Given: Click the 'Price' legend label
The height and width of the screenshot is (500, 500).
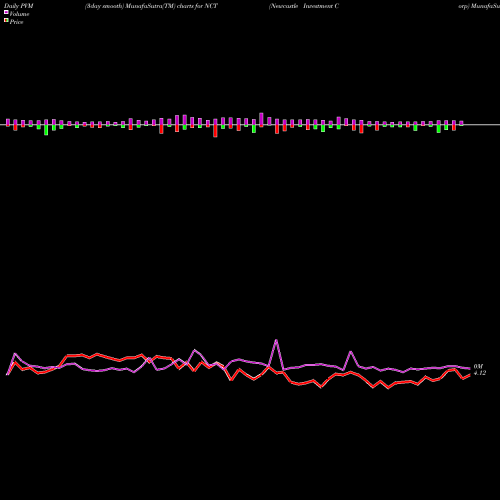Looking at the screenshot, I should (16, 22).
